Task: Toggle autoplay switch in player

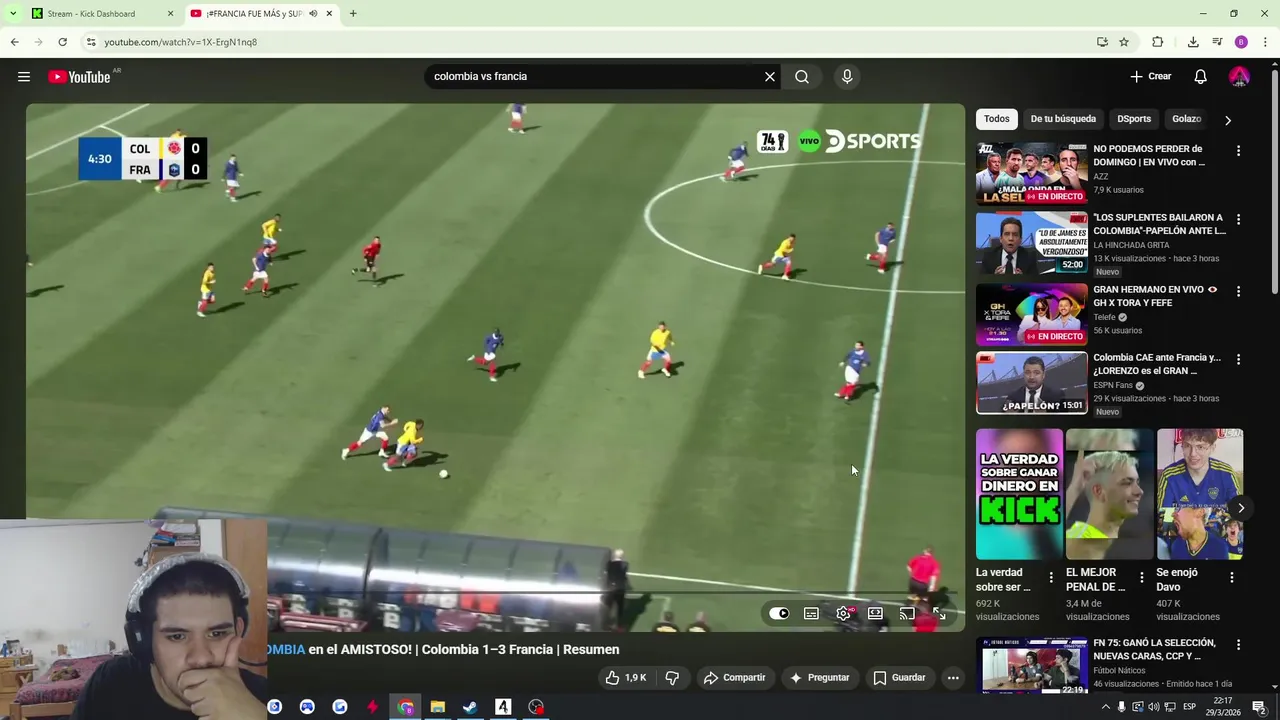Action: tap(779, 613)
